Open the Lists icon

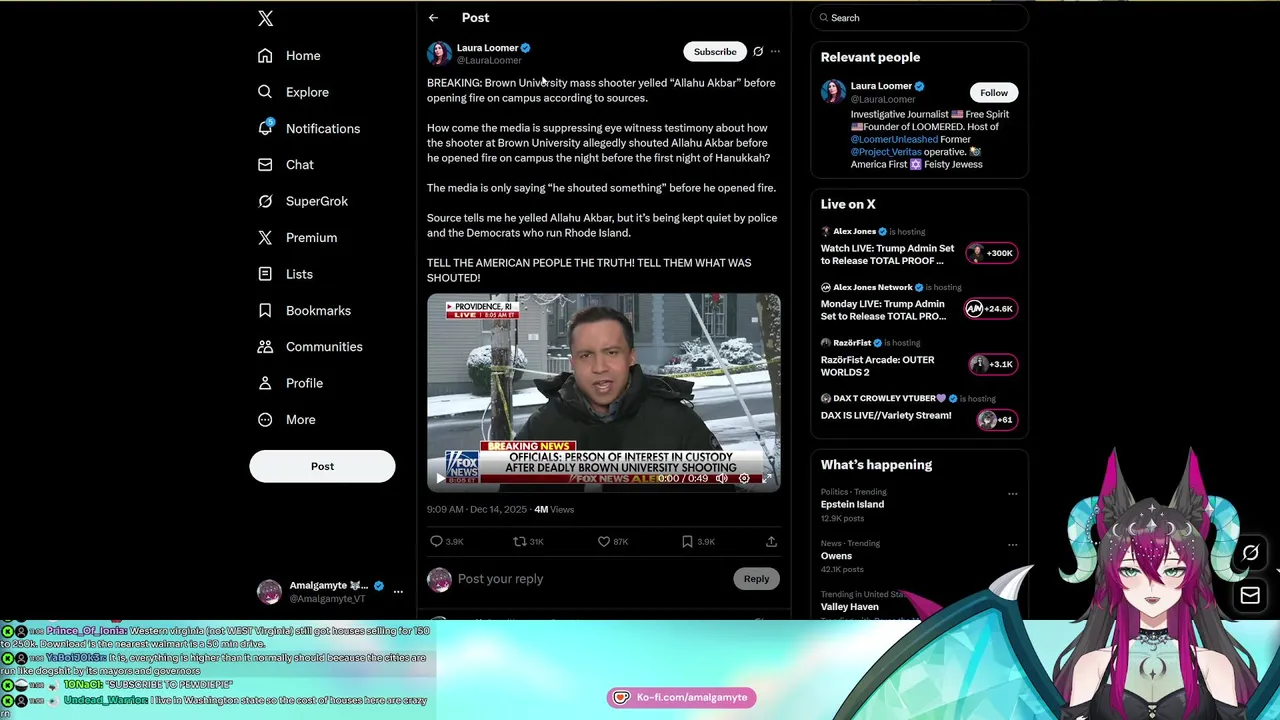pyautogui.click(x=265, y=274)
